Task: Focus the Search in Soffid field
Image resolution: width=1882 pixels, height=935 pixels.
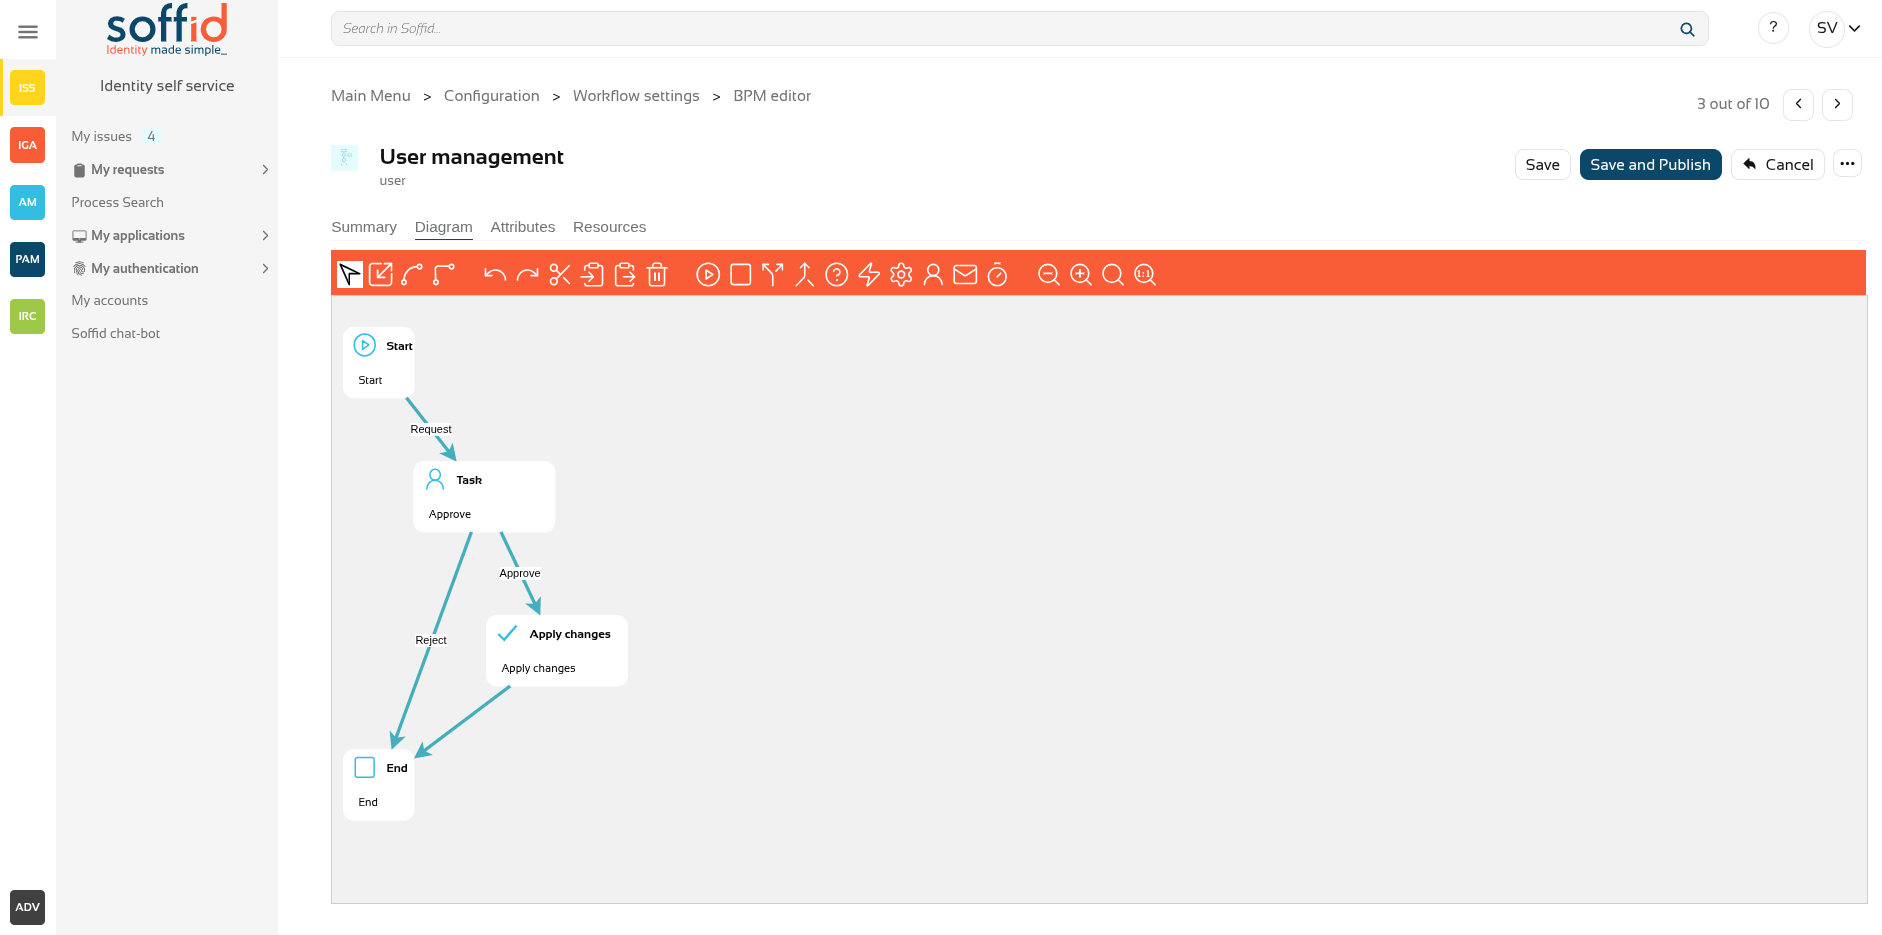Action: tap(1000, 28)
